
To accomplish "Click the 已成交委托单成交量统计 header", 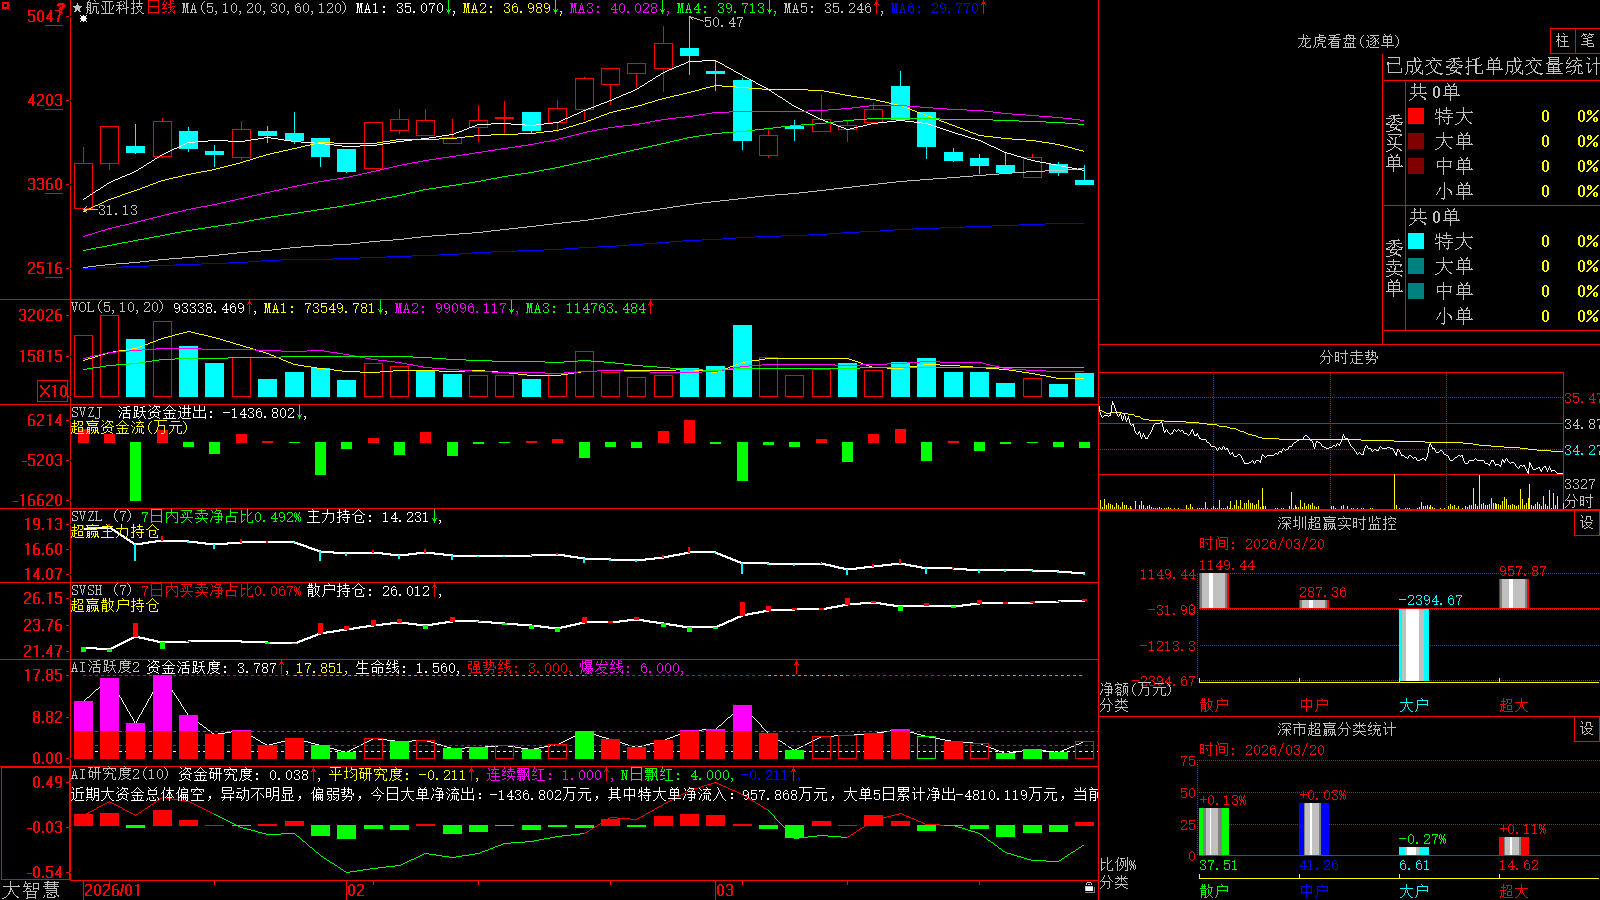I will pyautogui.click(x=1492, y=66).
